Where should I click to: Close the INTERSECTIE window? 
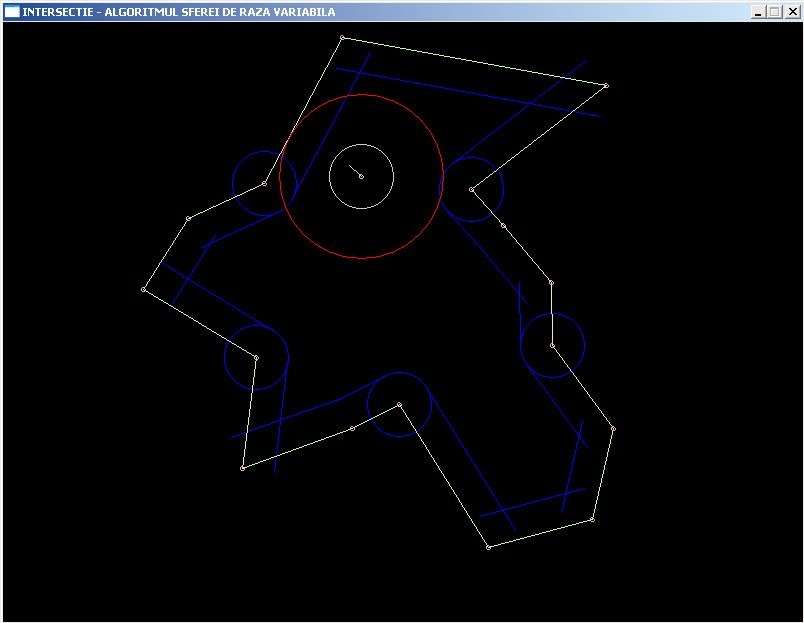point(792,12)
